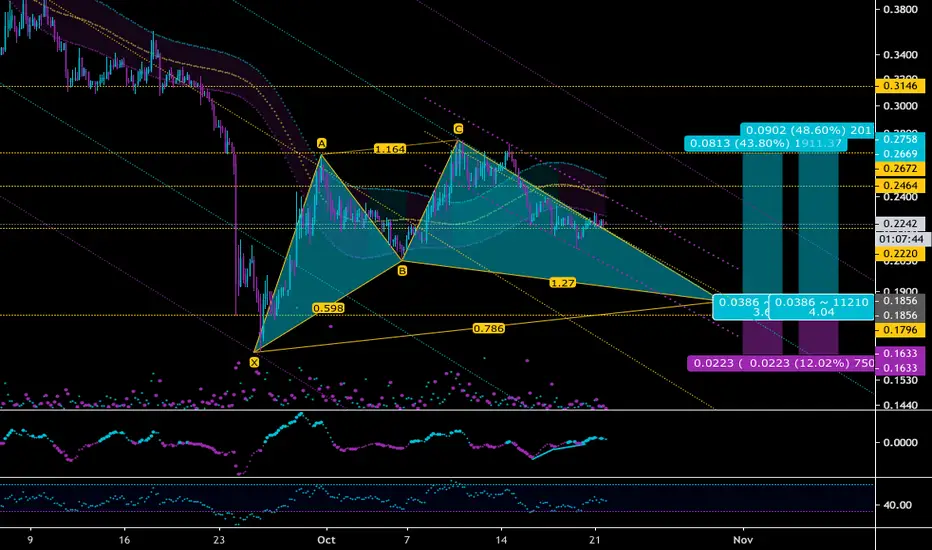932x550 pixels.
Task: Click the 0.2758 cyan price tag
Action: tap(900, 139)
